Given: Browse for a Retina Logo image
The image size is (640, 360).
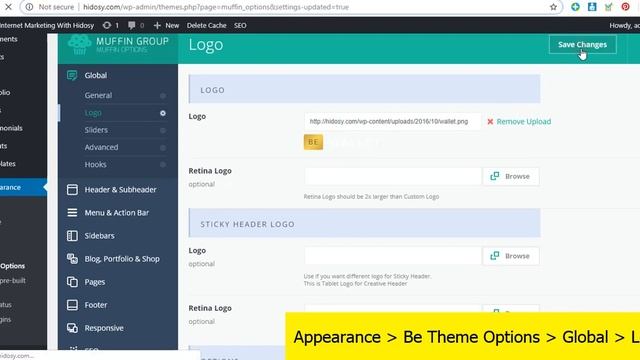Looking at the screenshot, I should click(x=511, y=176).
